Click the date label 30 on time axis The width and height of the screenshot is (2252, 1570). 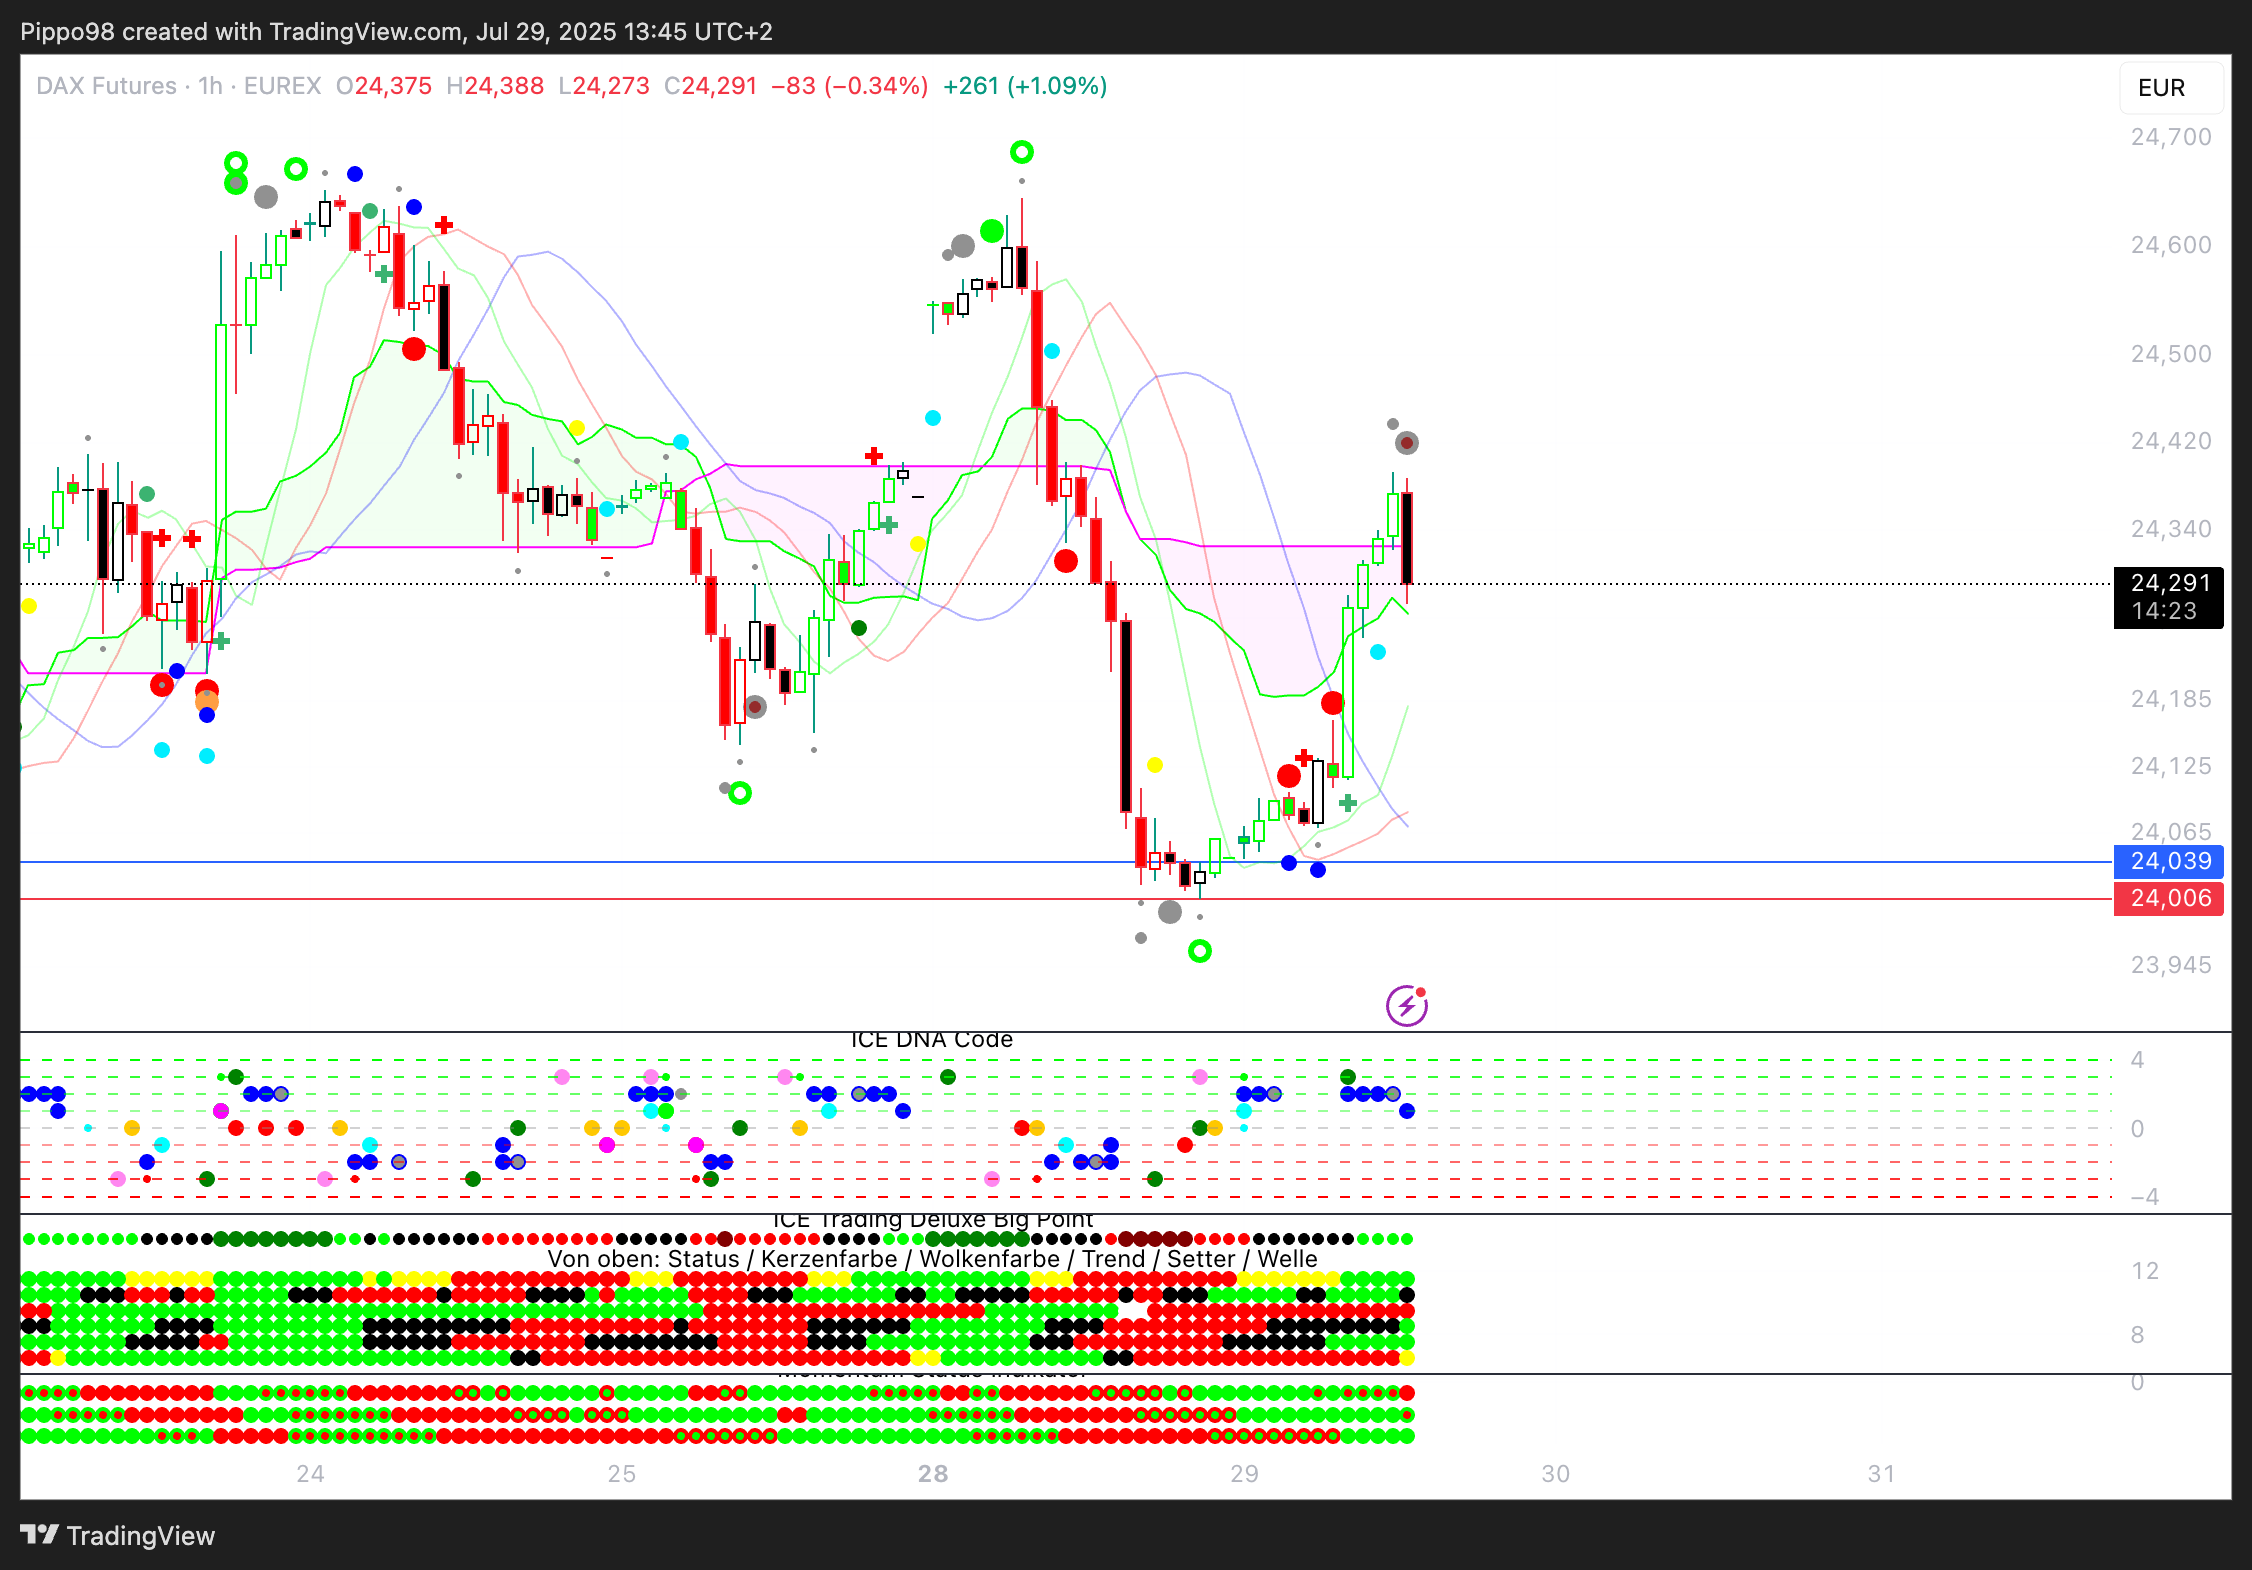pyautogui.click(x=1555, y=1474)
